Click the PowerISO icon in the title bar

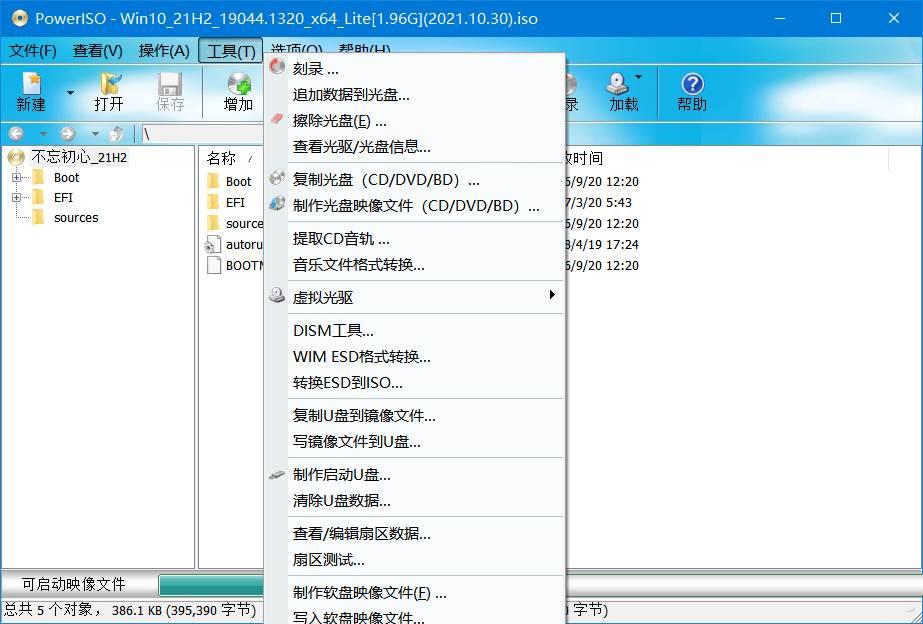19,18
